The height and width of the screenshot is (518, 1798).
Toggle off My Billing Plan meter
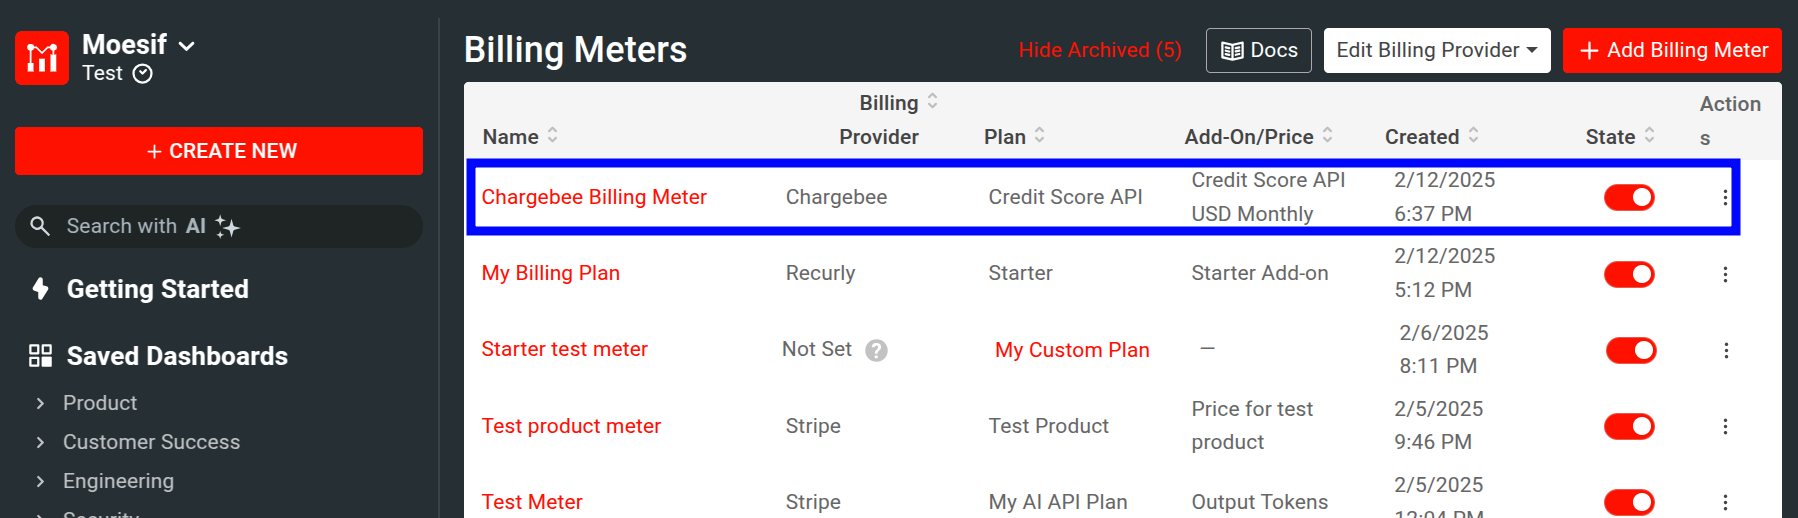pos(1629,274)
